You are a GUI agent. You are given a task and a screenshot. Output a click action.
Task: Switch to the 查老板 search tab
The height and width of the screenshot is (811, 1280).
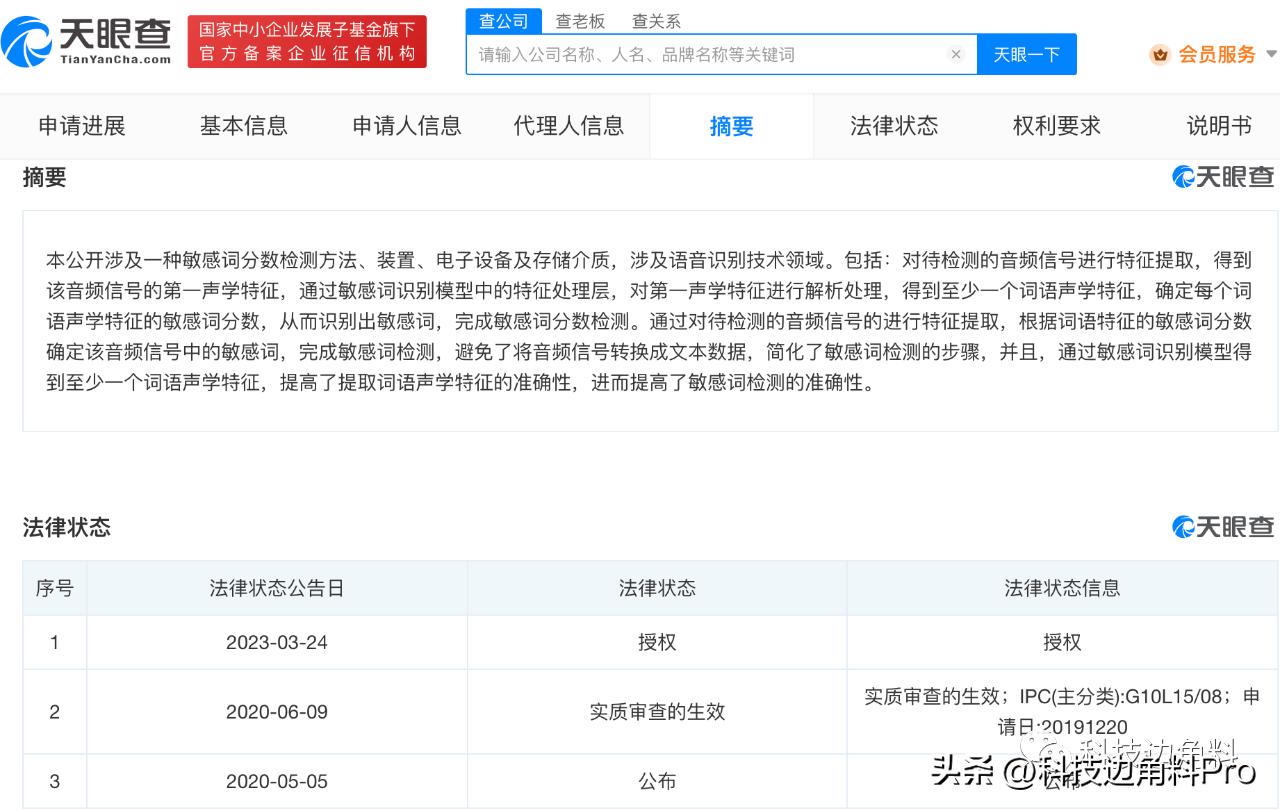(581, 20)
